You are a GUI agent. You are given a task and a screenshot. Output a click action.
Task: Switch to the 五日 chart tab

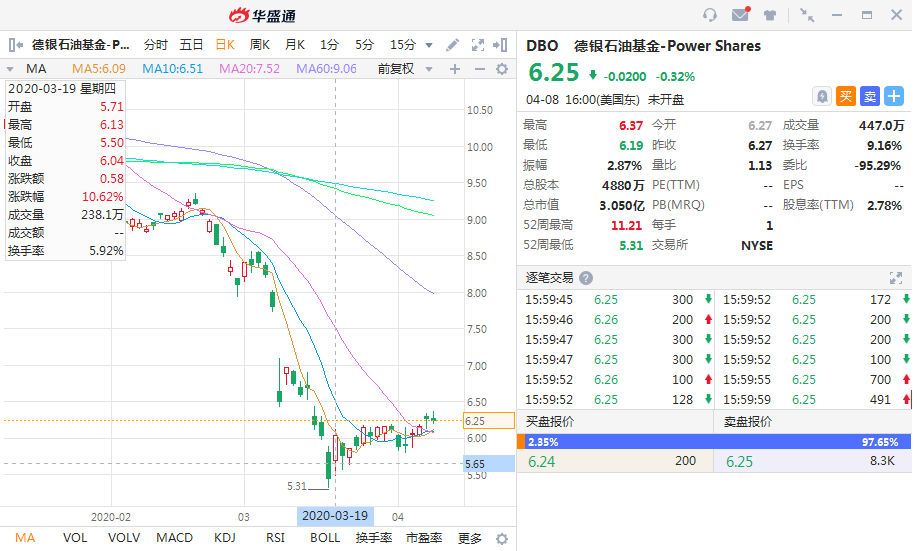[191, 44]
